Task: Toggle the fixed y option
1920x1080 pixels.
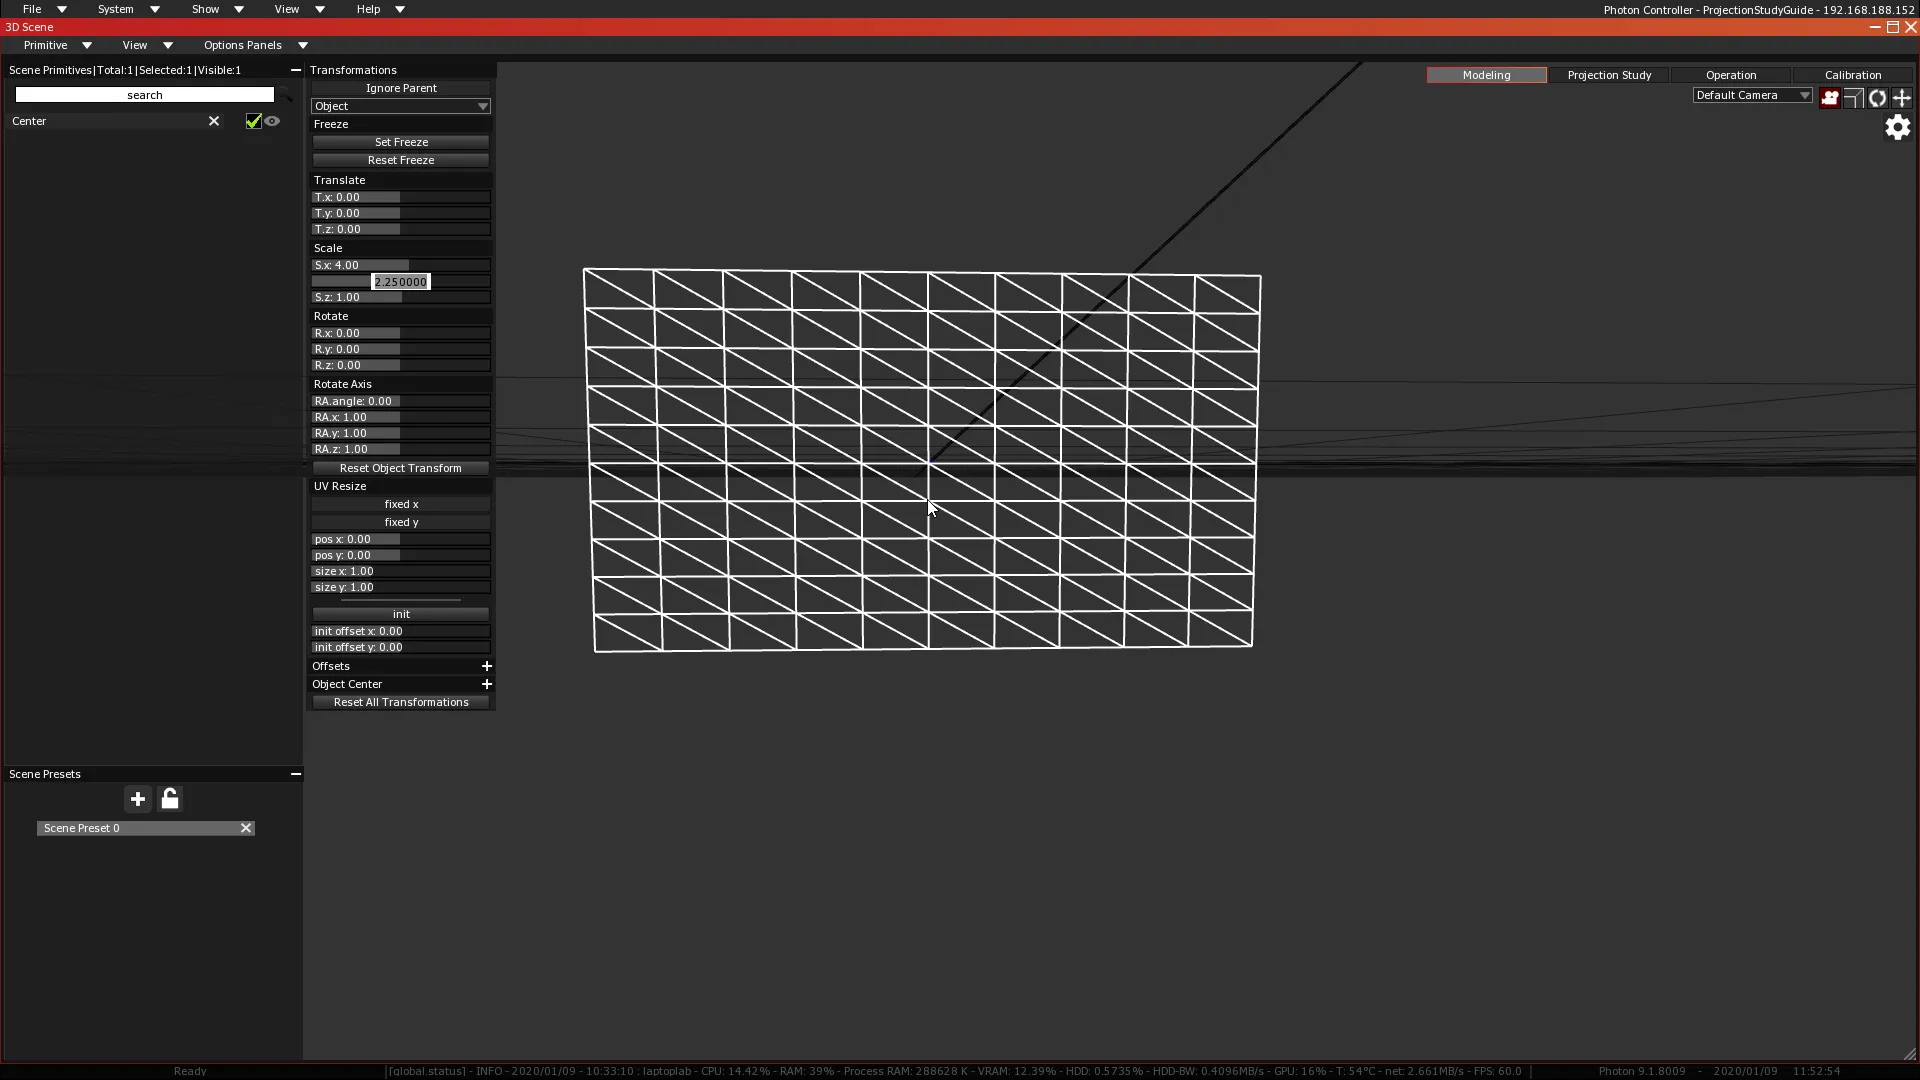Action: point(401,522)
